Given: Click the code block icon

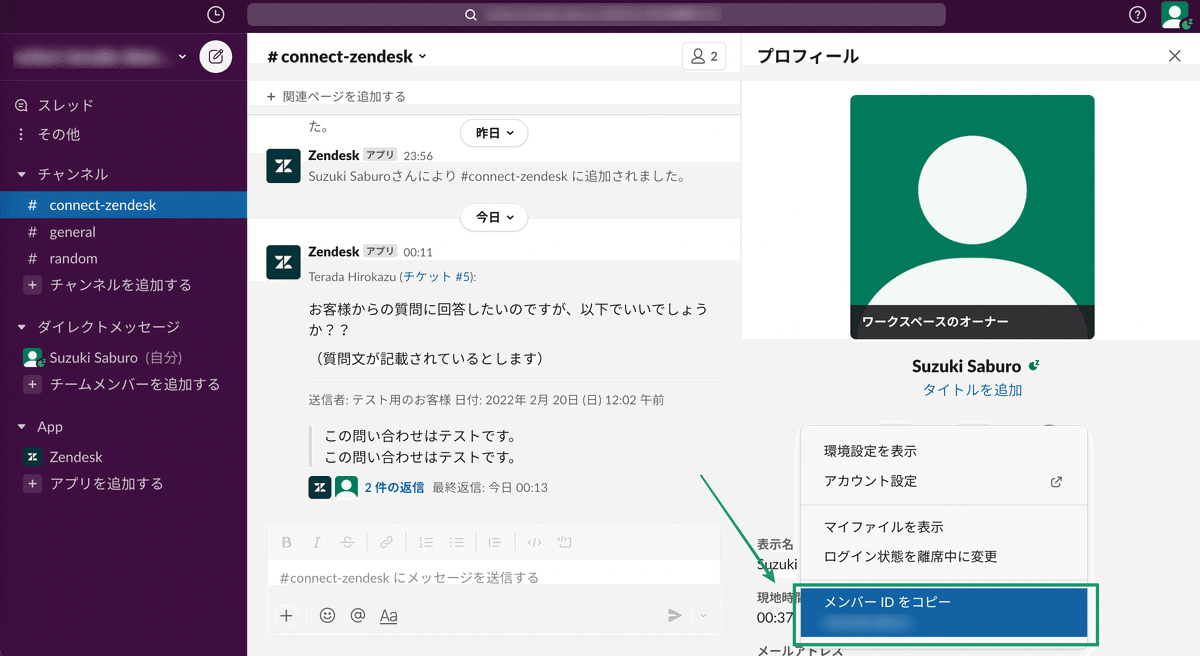Looking at the screenshot, I should pyautogui.click(x=564, y=542).
